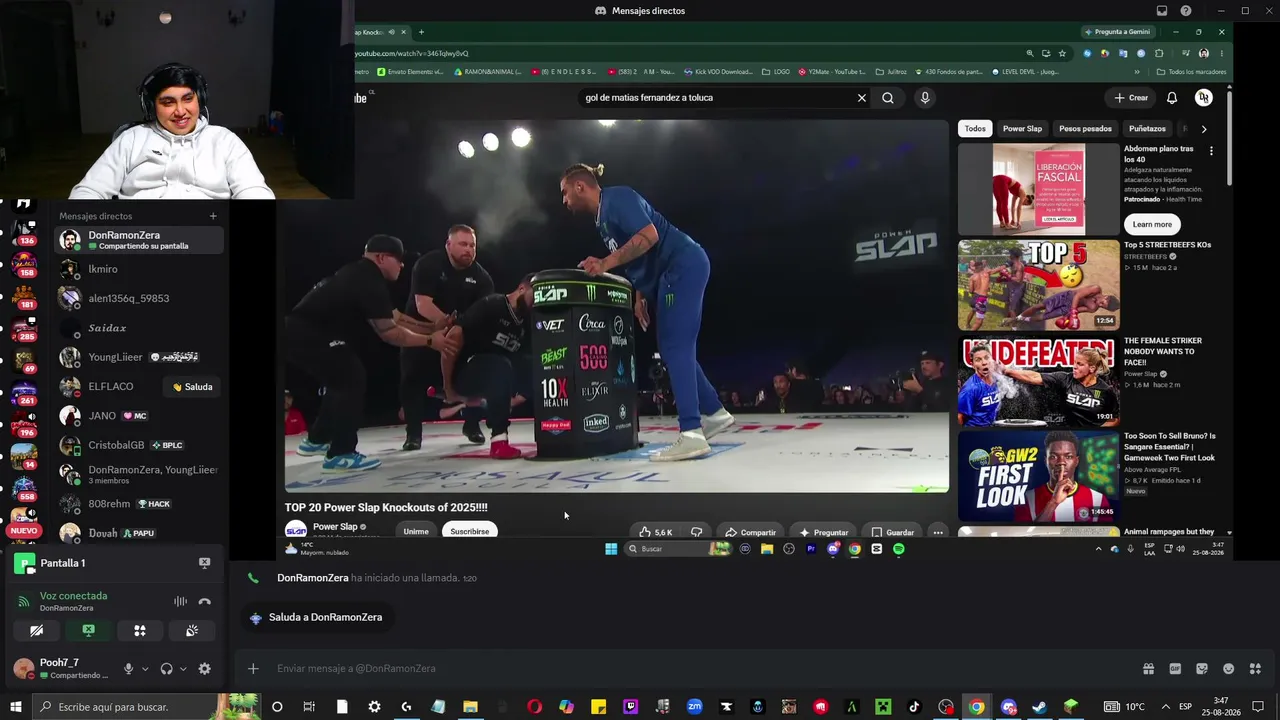Viewport: 1280px width, 720px height.
Task: Open Todos los marcadores bookmarks folder
Action: 1191,72
